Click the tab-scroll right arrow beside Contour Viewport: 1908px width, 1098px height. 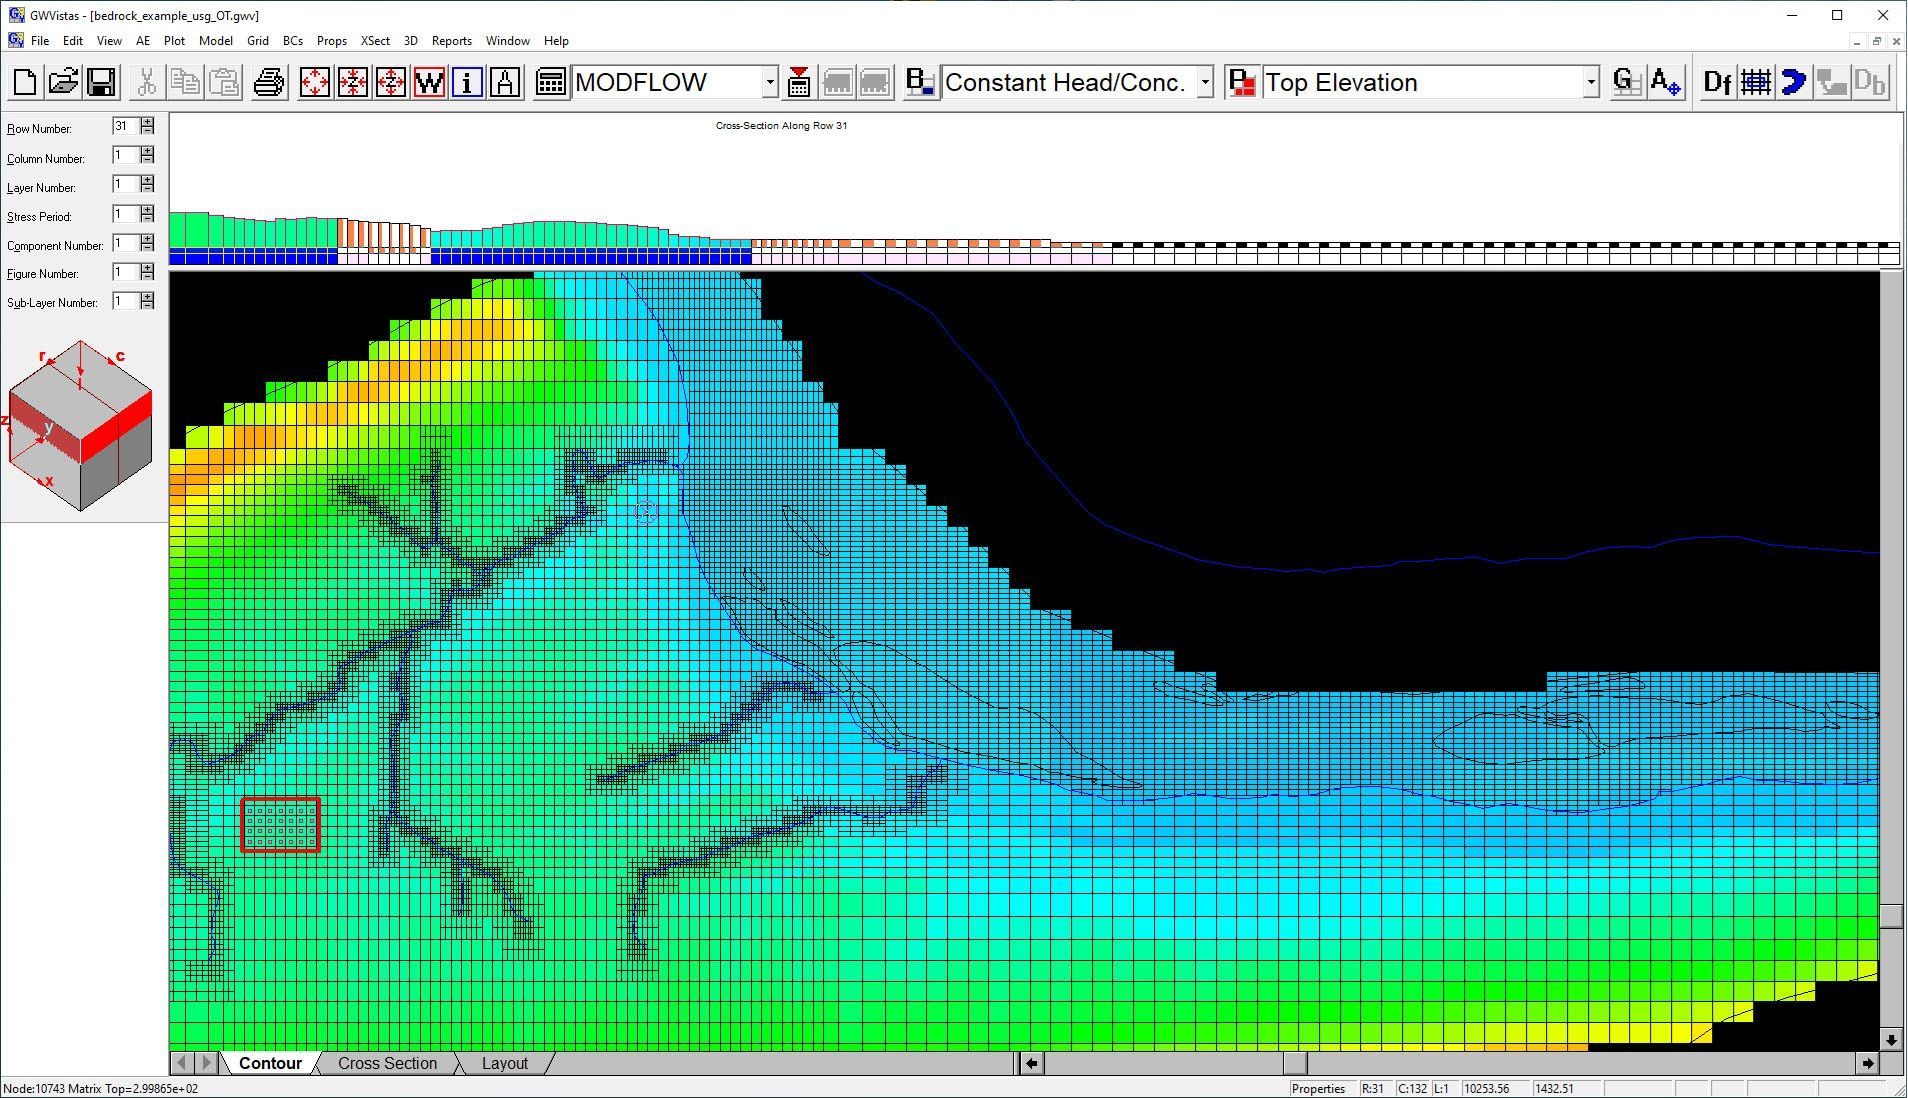click(206, 1063)
